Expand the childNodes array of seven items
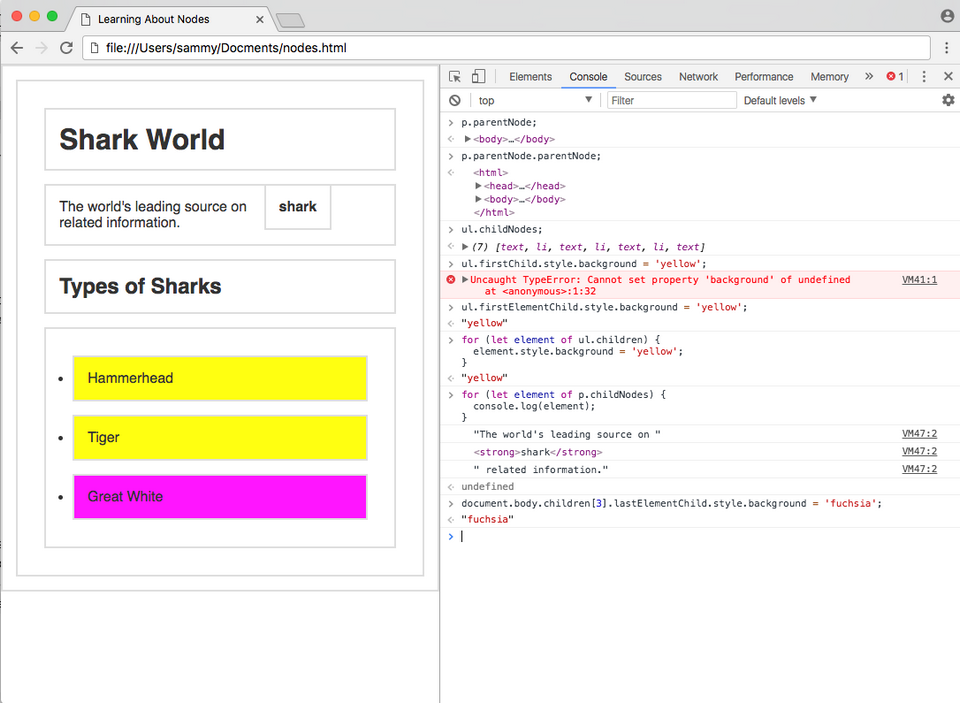 (x=465, y=247)
